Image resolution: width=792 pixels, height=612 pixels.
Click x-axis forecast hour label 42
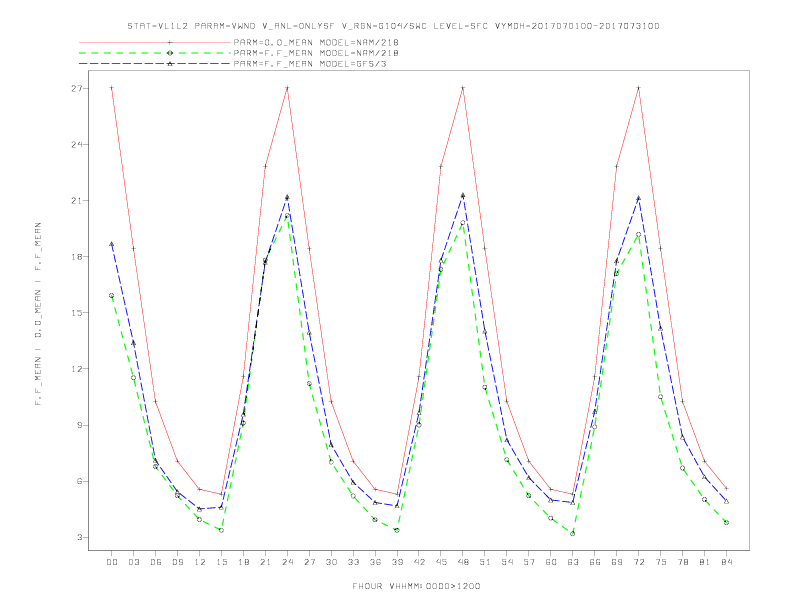(x=419, y=562)
